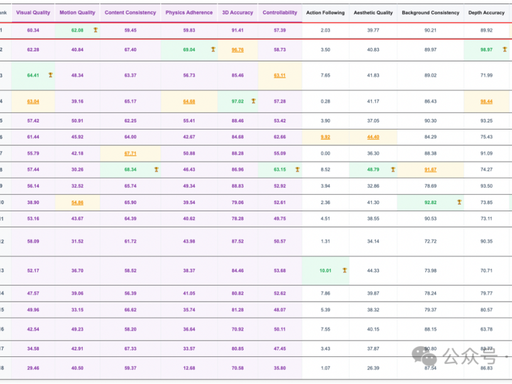Viewport: 512px width, 384px height.
Task: Click the Action Following column header
Action: (x=325, y=13)
